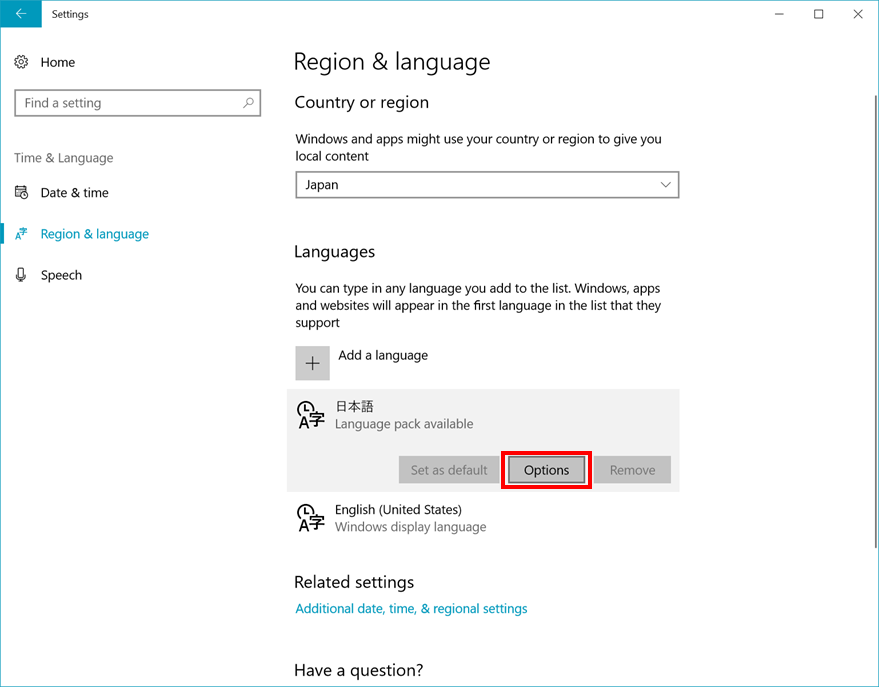
Task: Click the Windows display language text
Action: [x=410, y=527]
